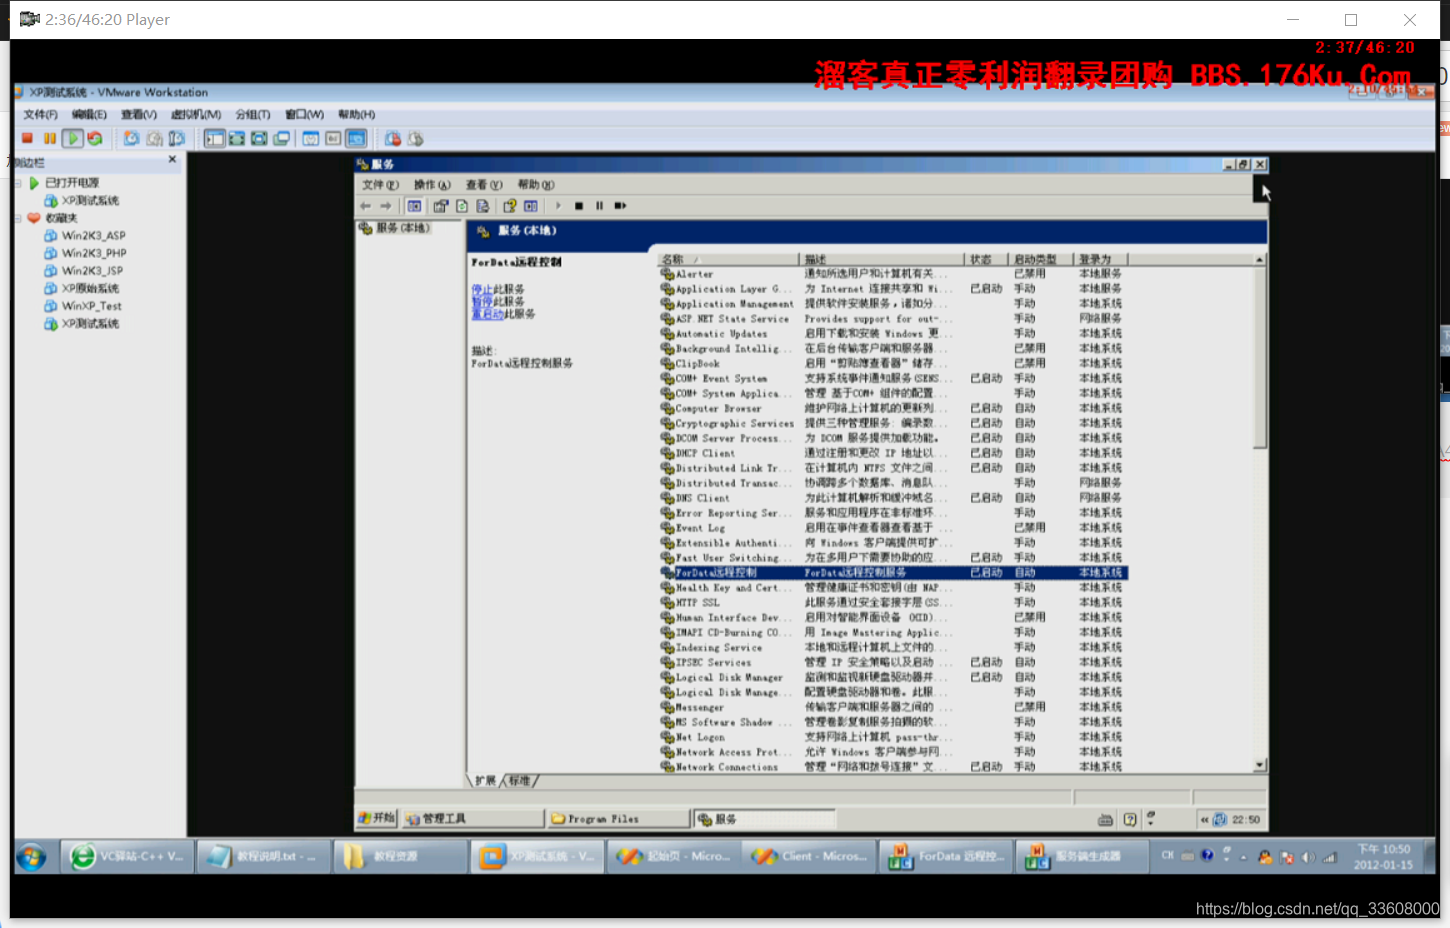Screen dimensions: 1450x928
Task: Click Program Files button on XP taskbar
Action: click(x=619, y=819)
